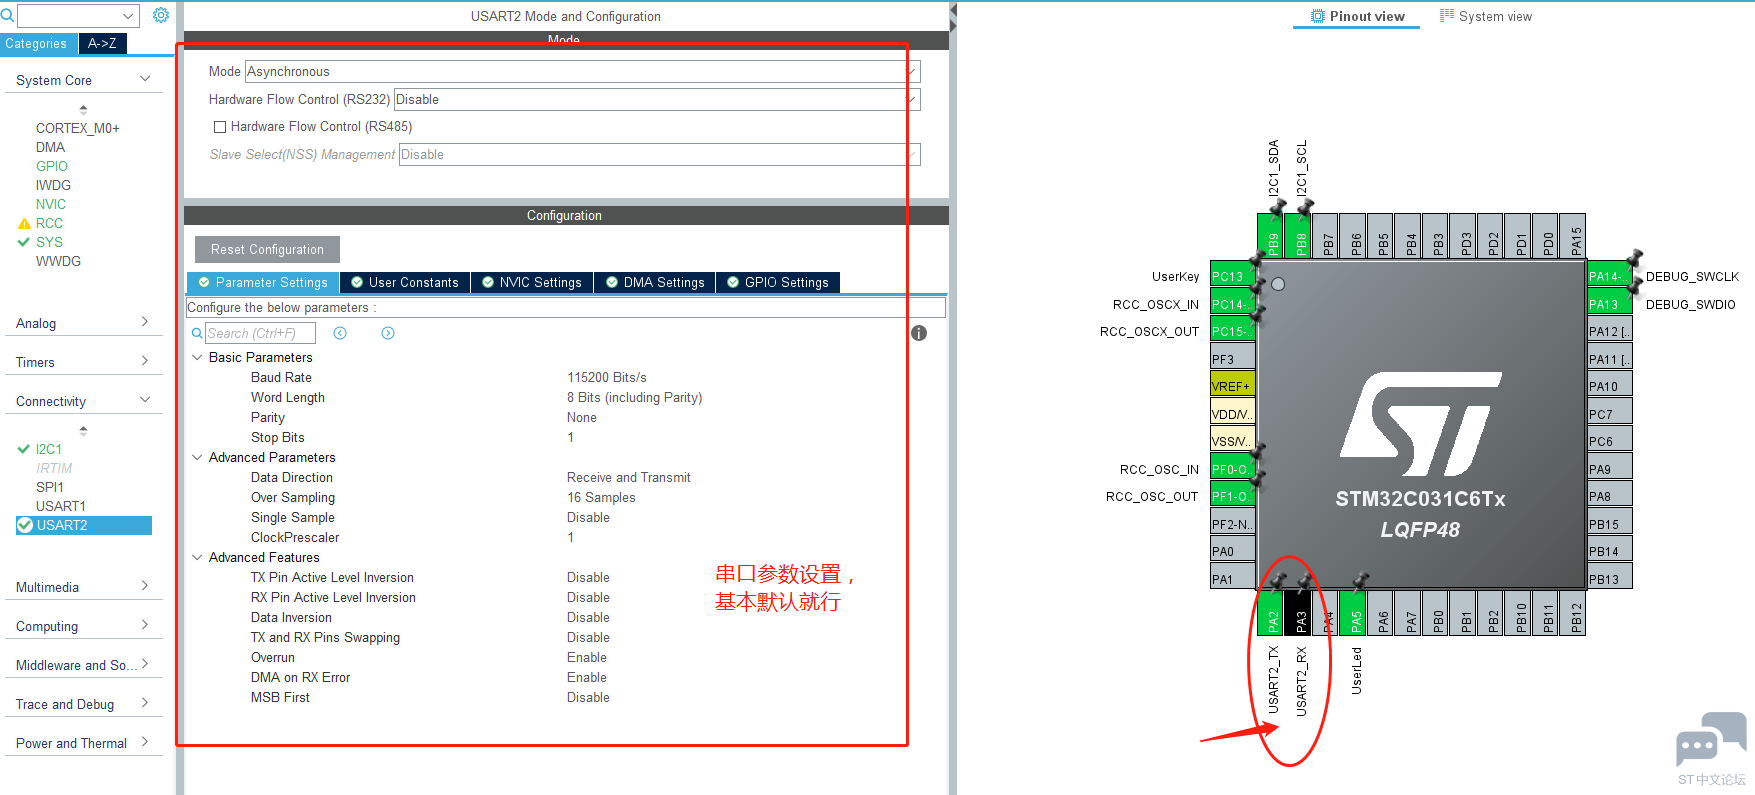
Task: Click the parameter search magnifier icon
Action: click(x=197, y=333)
